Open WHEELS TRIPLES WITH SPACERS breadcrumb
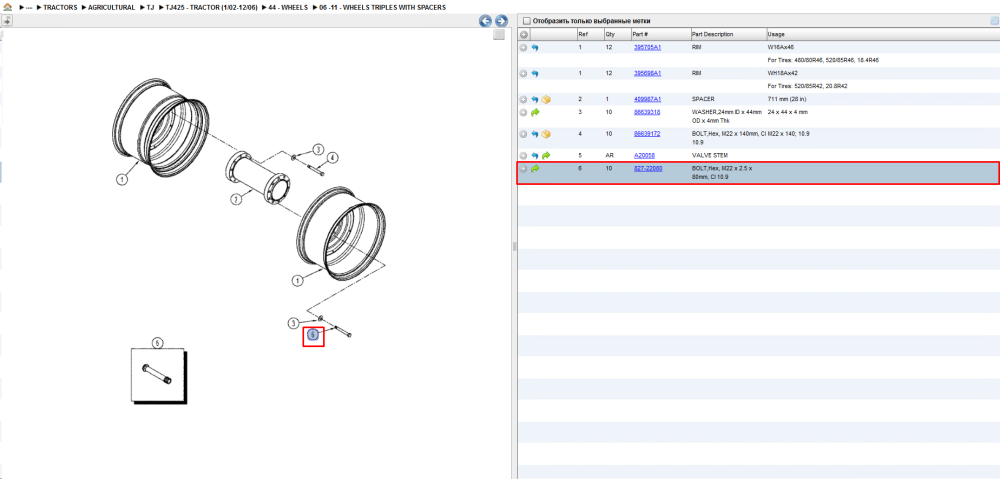Screen dimensions: 1000x479 [383, 8]
